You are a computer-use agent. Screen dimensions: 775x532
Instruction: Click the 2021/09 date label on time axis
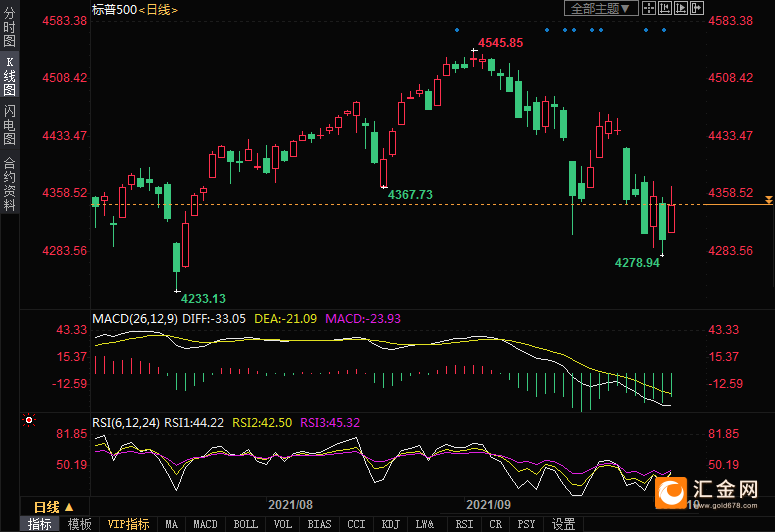point(488,505)
